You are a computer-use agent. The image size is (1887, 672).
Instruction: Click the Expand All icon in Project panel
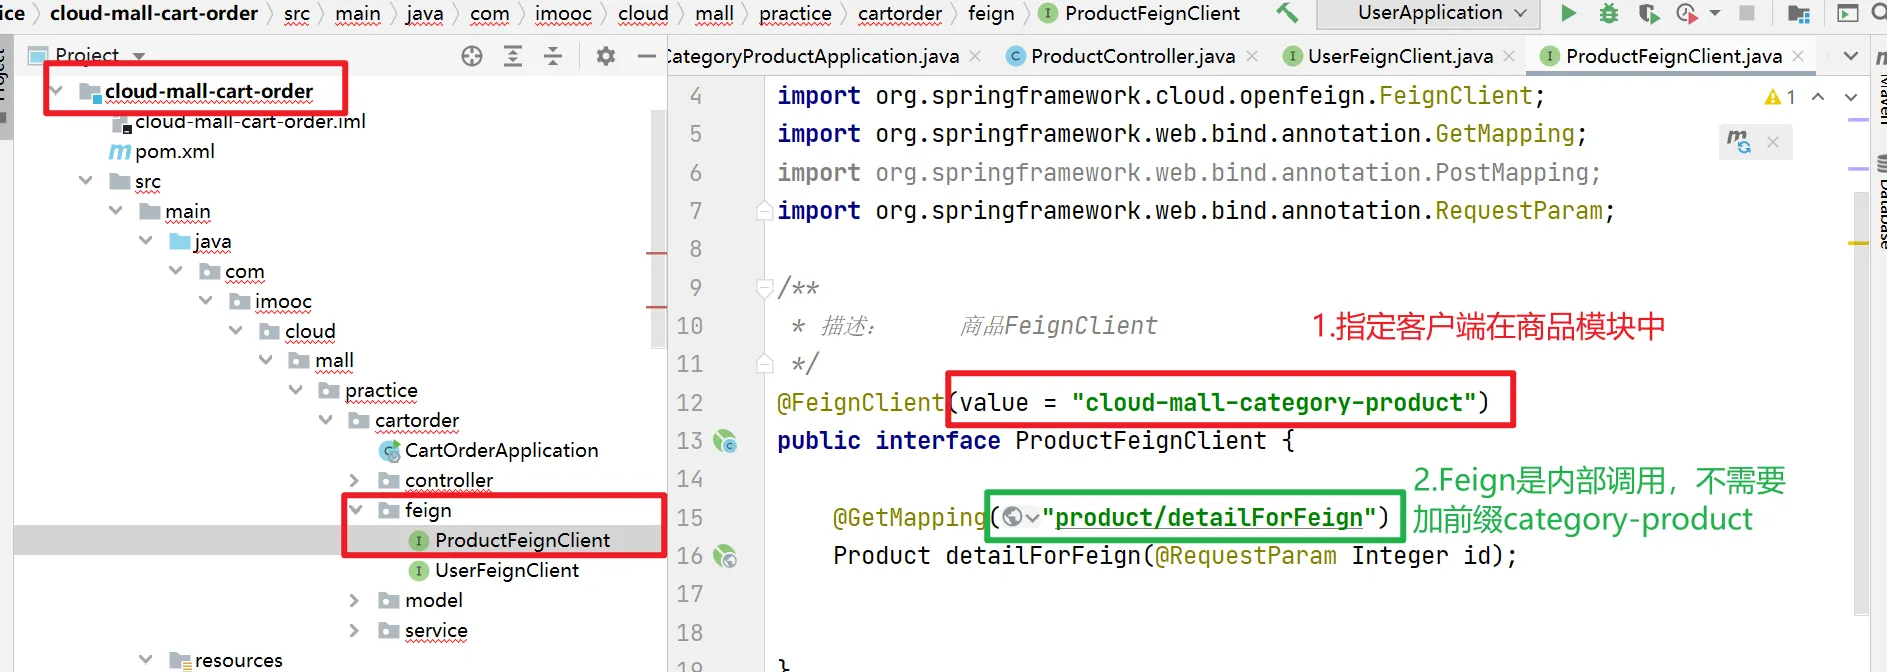tap(513, 56)
